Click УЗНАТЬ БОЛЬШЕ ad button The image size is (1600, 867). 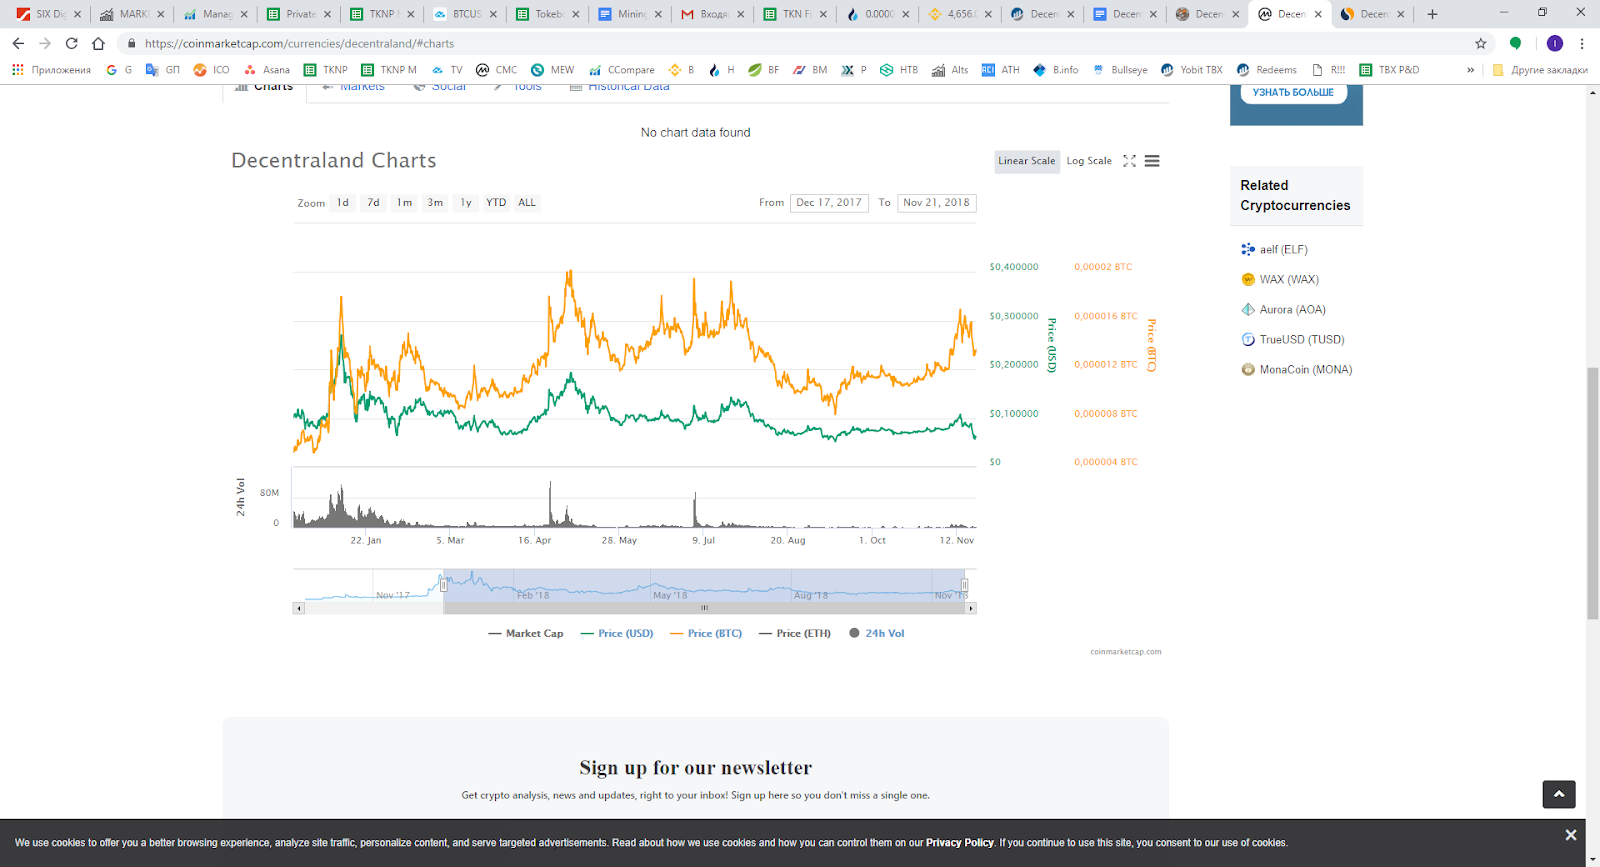tap(1293, 92)
